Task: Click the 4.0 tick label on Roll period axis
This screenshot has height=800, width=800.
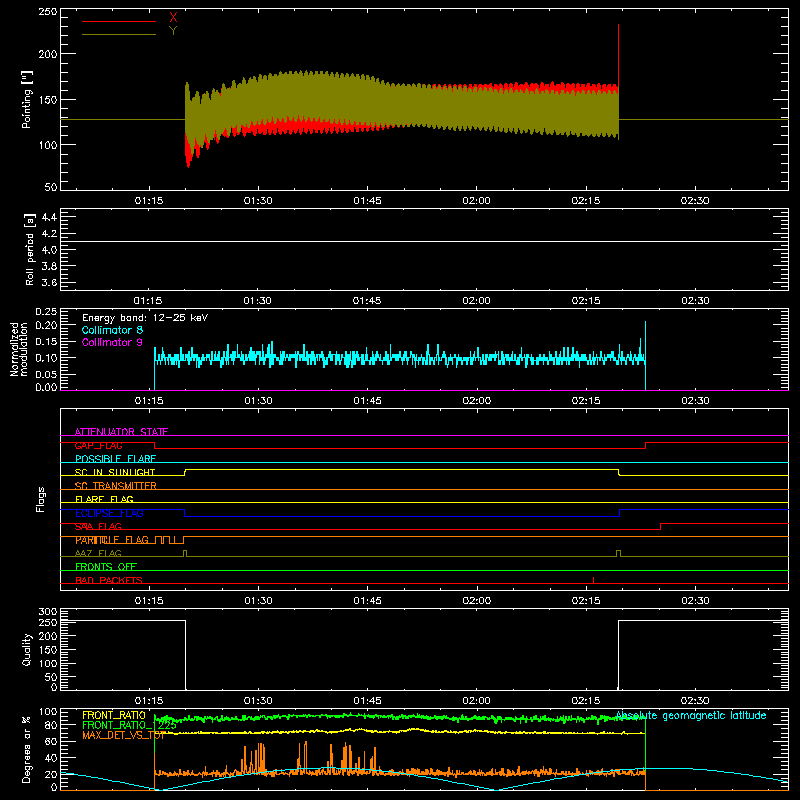Action: [x=49, y=249]
